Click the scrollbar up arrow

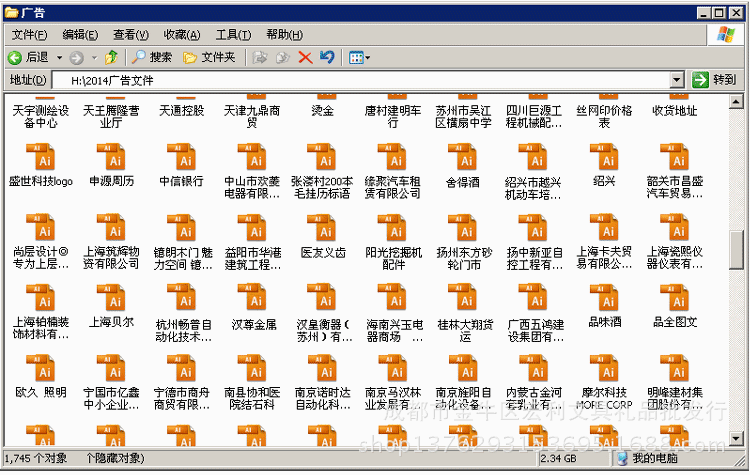click(736, 101)
